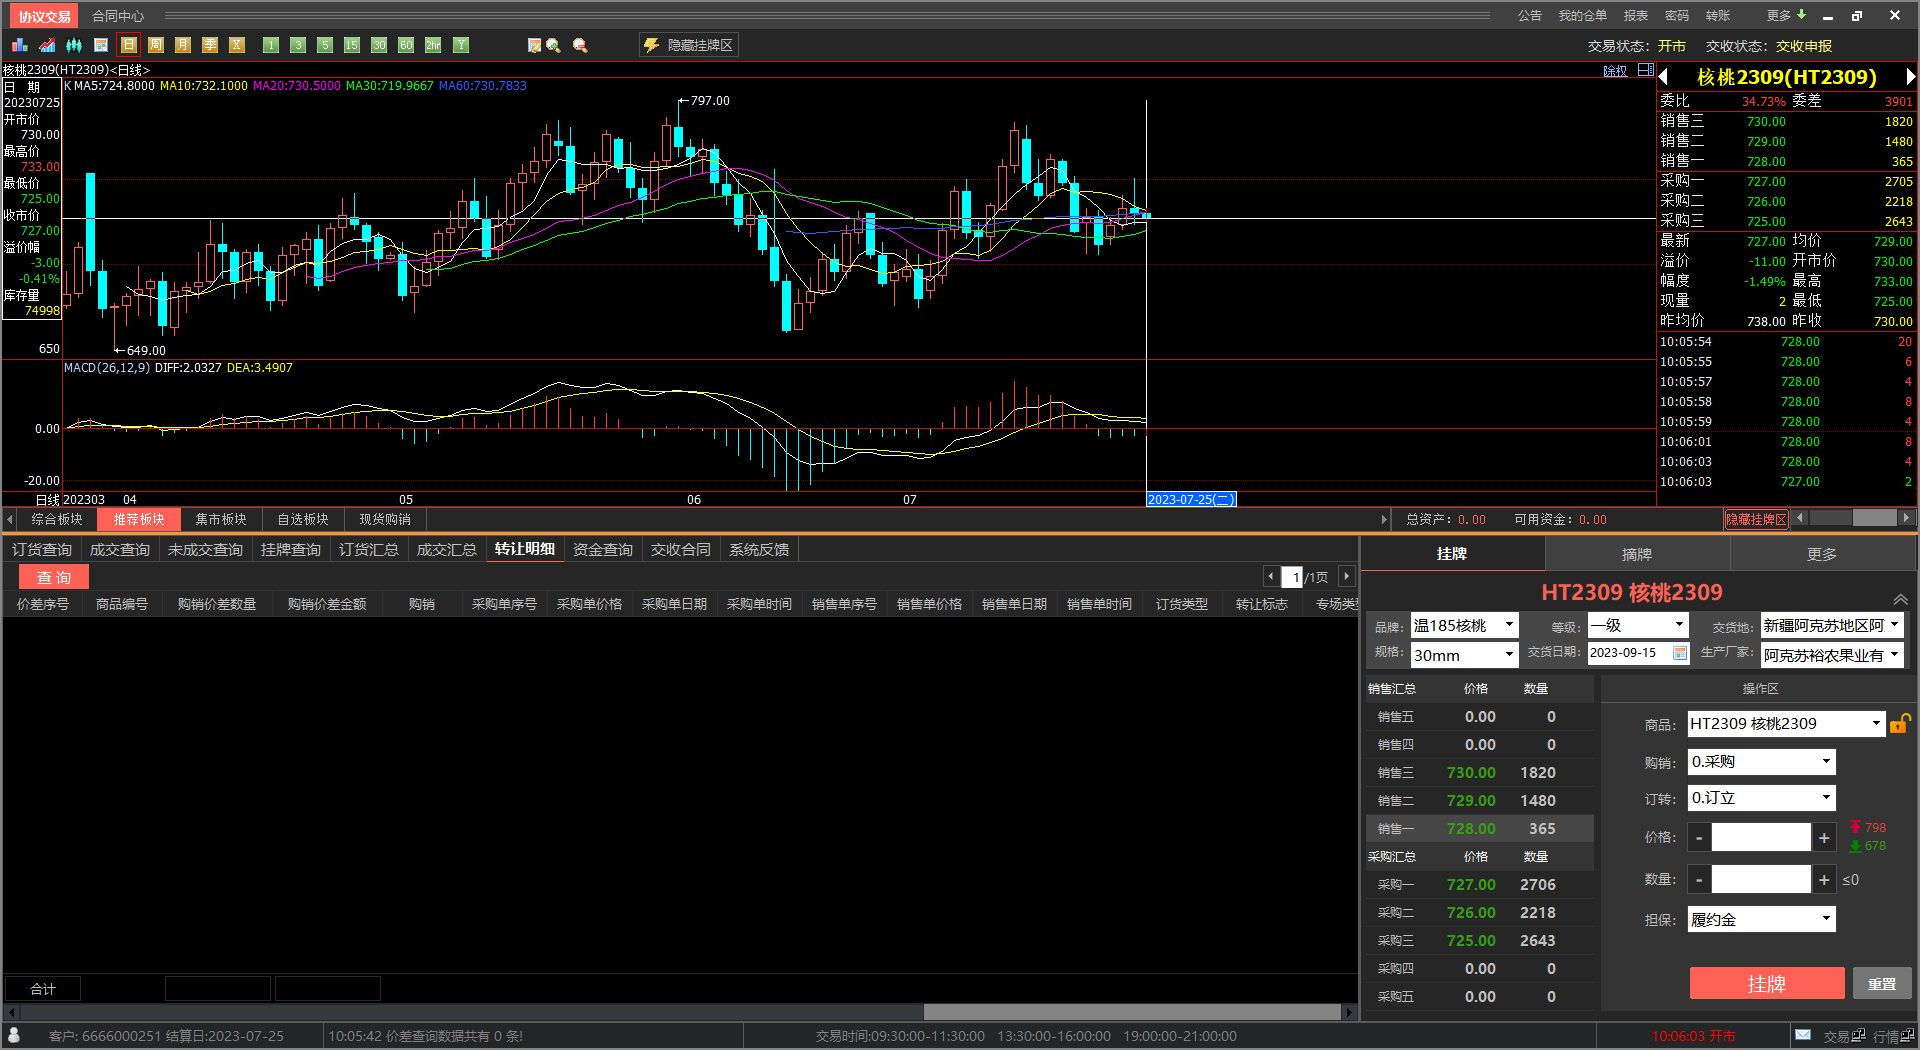
Task: Open the 品牌 dropdown
Action: coord(1464,626)
